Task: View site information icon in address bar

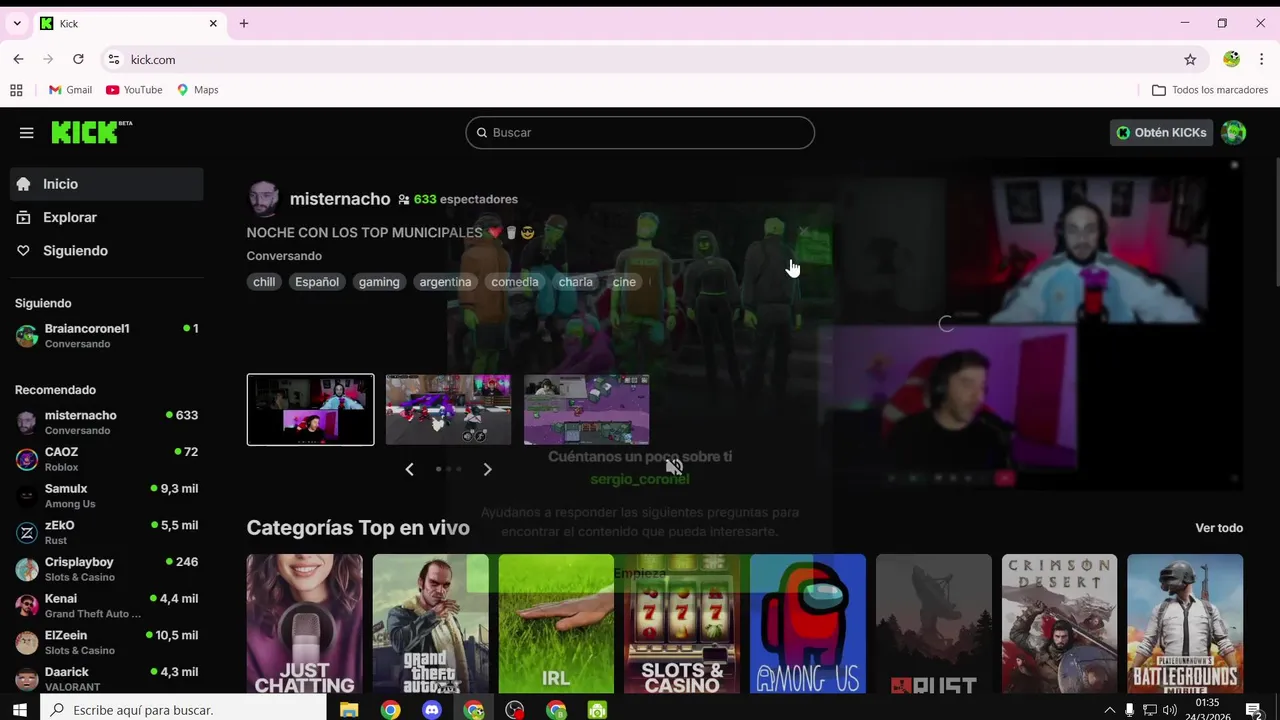Action: [113, 60]
